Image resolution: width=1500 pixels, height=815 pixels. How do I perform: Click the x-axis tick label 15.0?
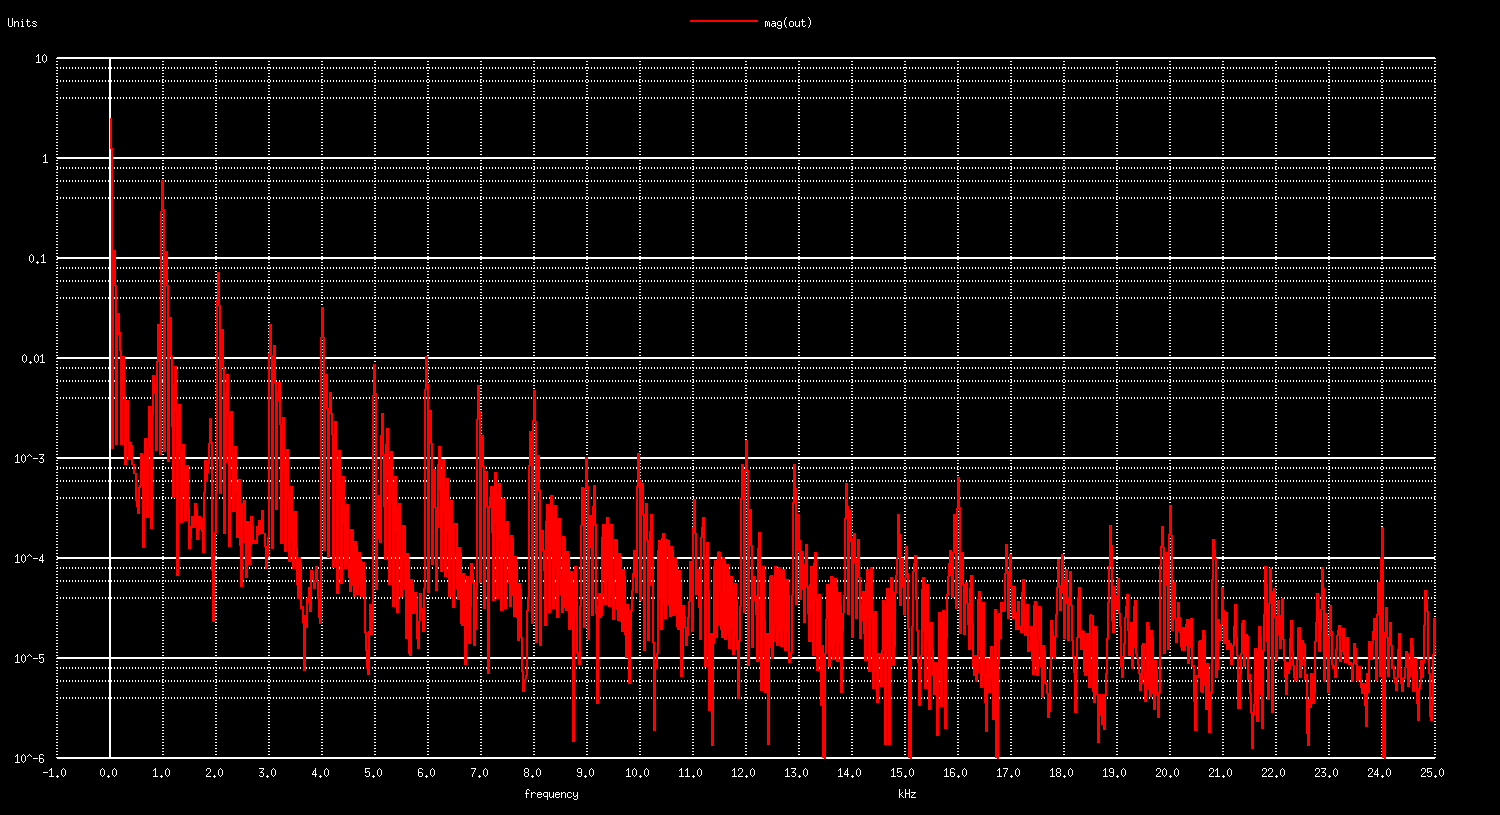[x=901, y=773]
